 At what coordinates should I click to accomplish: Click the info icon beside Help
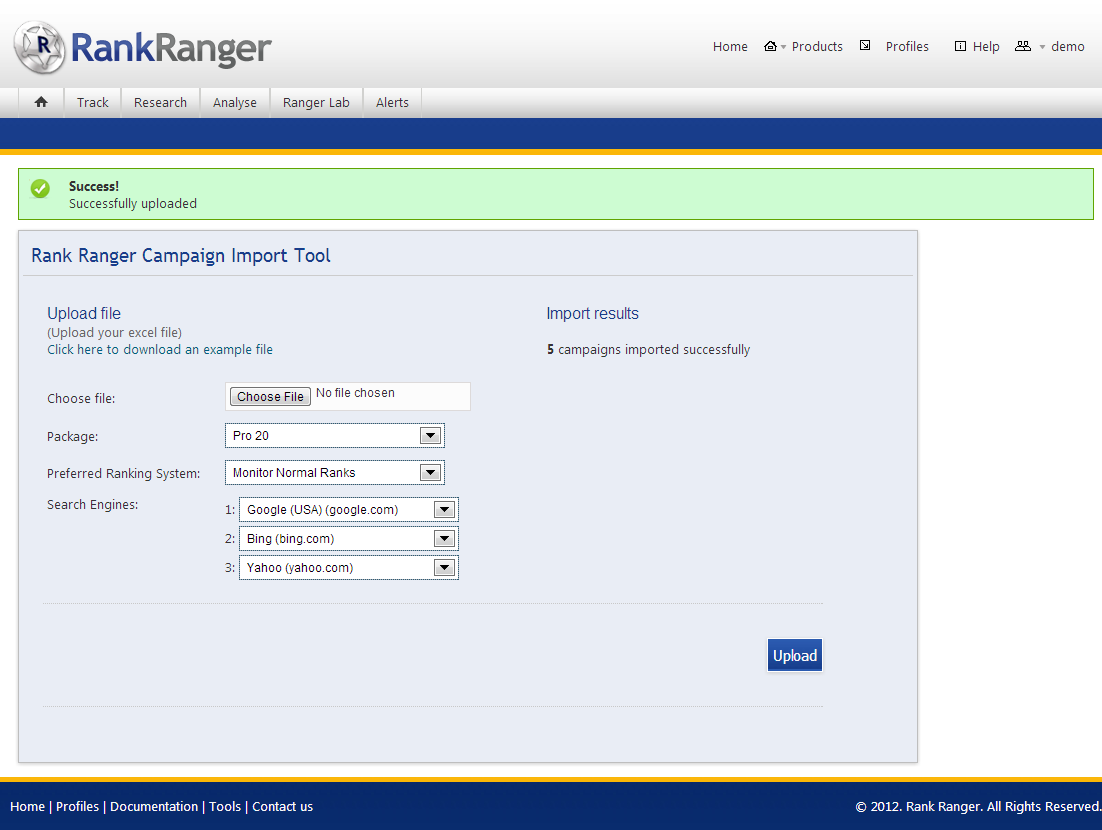tap(960, 46)
